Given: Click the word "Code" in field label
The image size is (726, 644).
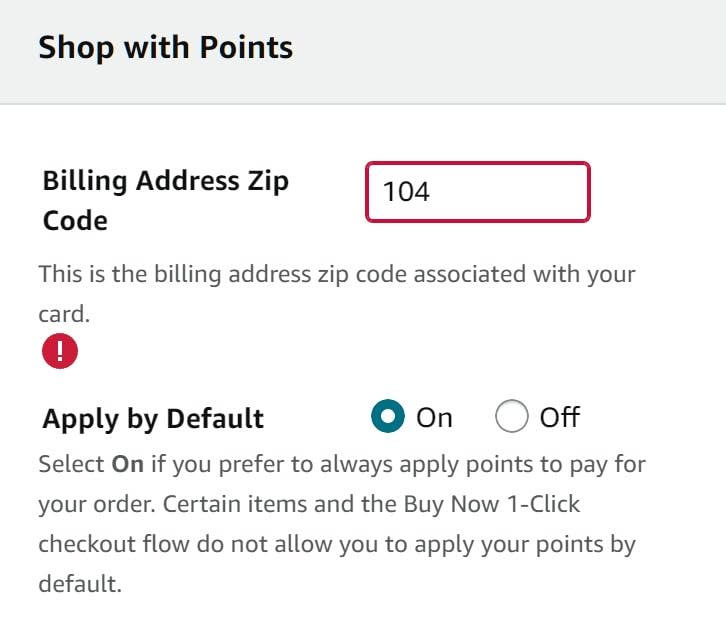Looking at the screenshot, I should (75, 220).
